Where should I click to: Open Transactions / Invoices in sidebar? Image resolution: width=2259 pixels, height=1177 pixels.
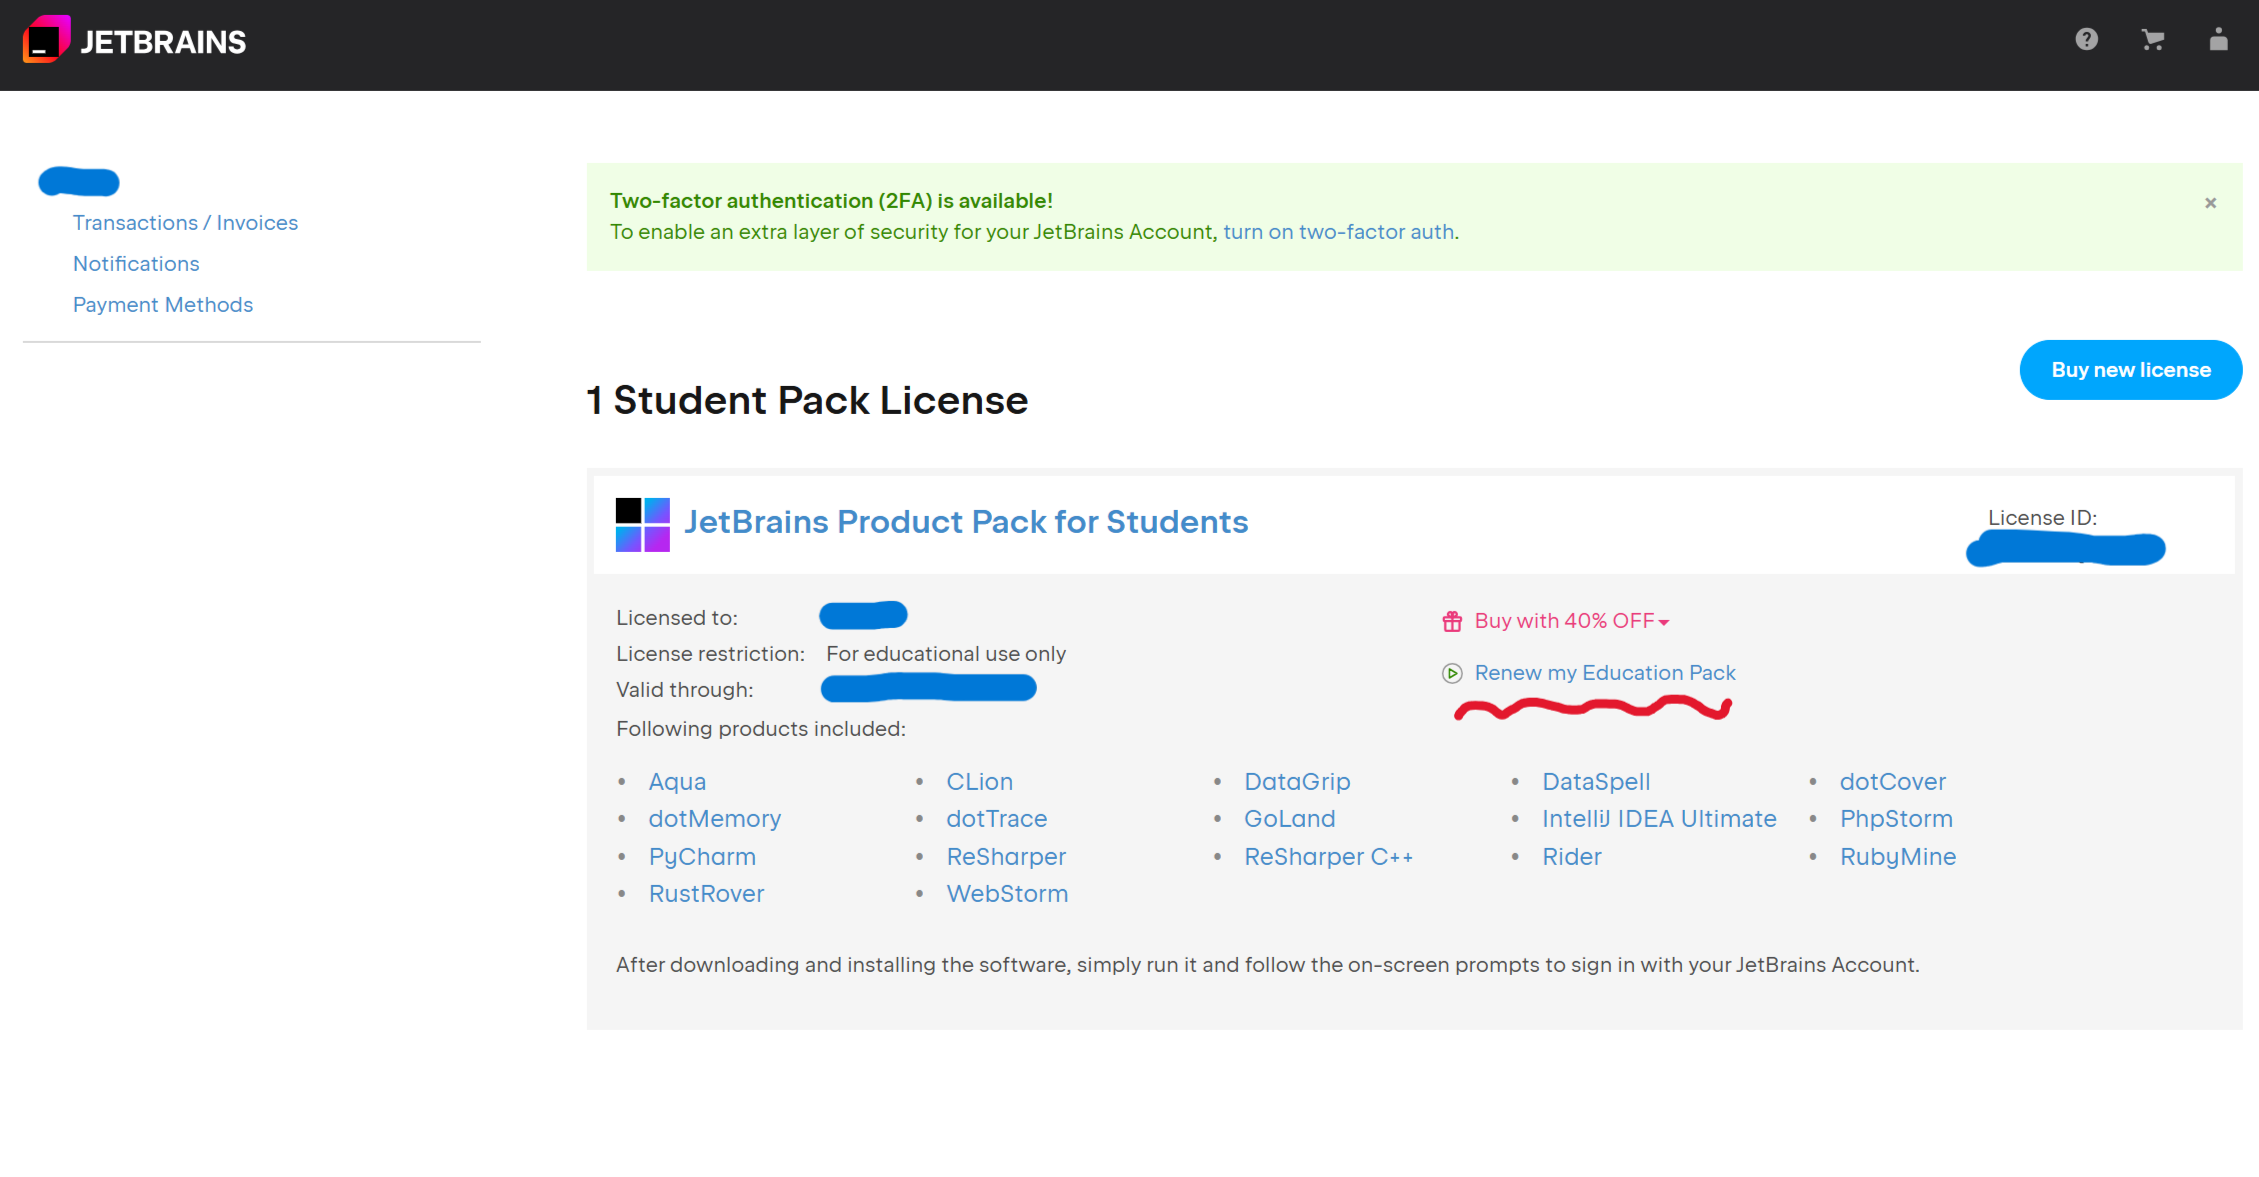185,223
